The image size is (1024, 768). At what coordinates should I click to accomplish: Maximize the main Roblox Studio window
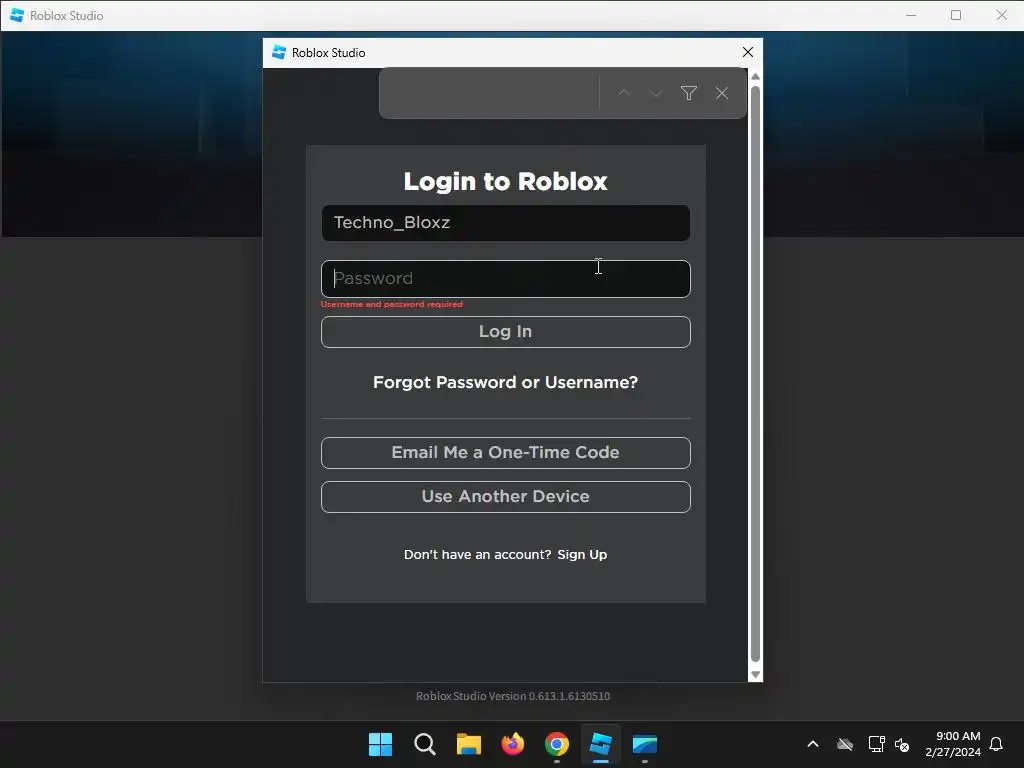(956, 15)
